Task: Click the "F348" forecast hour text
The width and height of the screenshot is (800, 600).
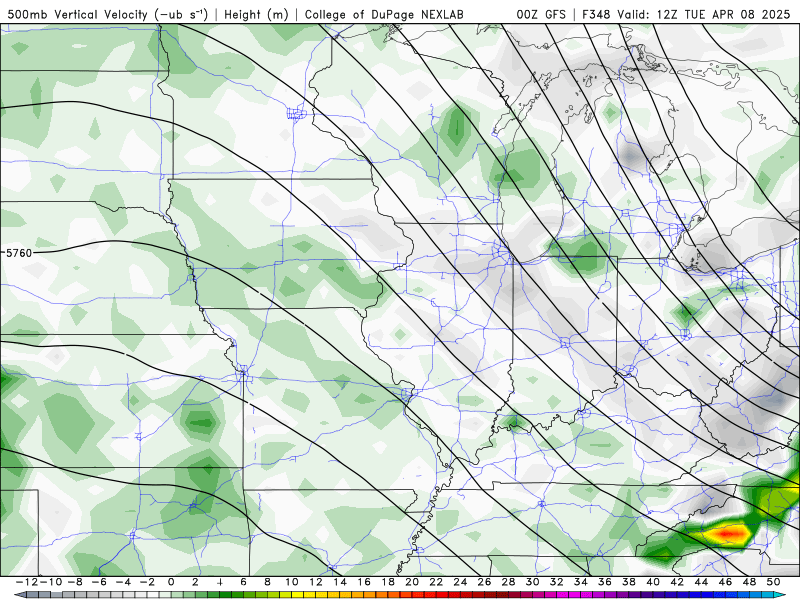Action: point(596,14)
